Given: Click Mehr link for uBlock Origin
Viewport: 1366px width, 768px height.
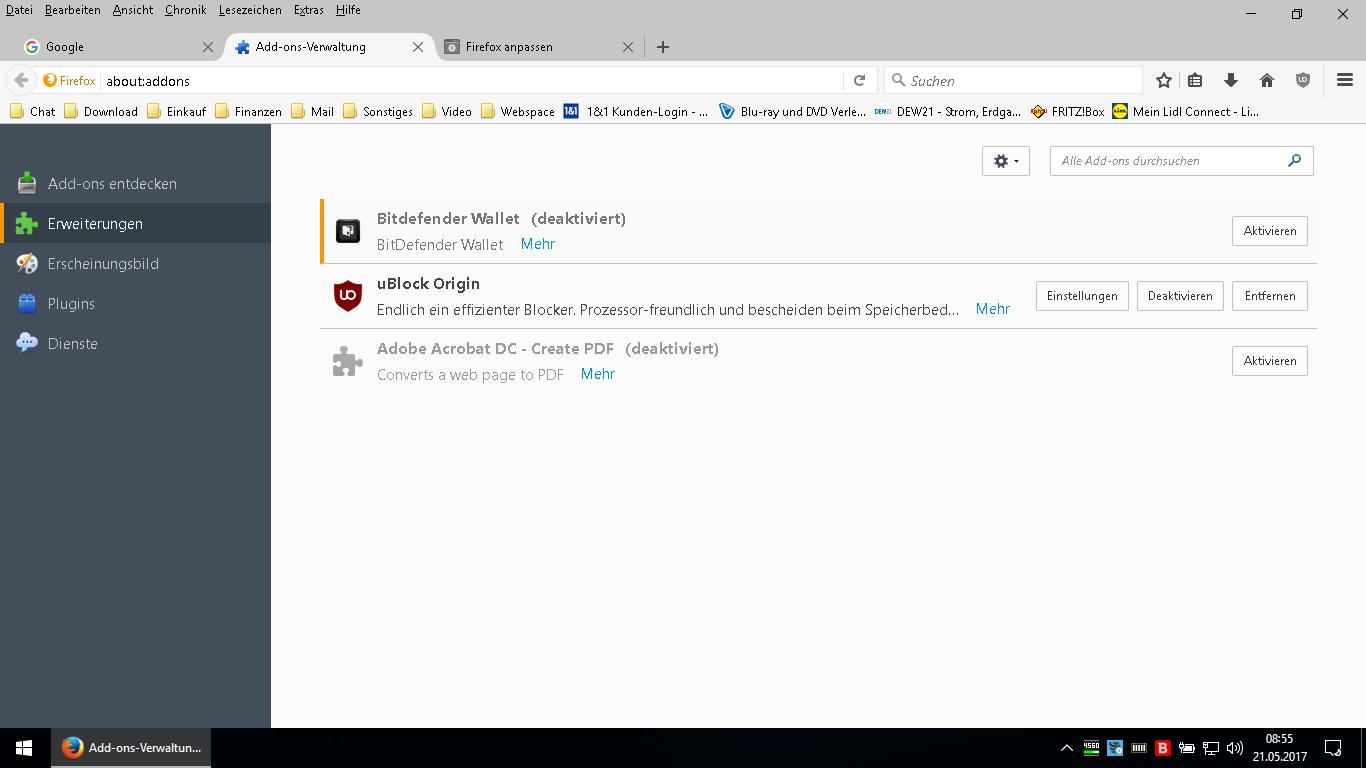Looking at the screenshot, I should (993, 309).
